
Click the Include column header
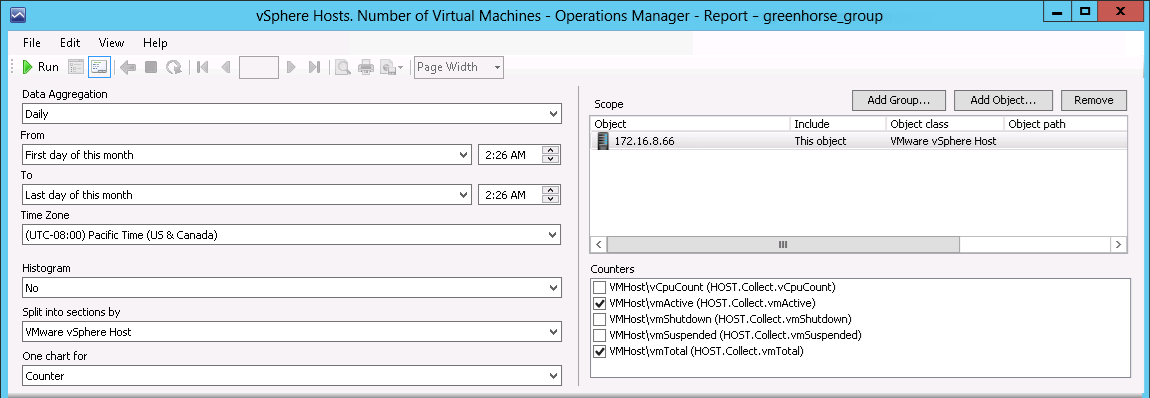pos(838,124)
